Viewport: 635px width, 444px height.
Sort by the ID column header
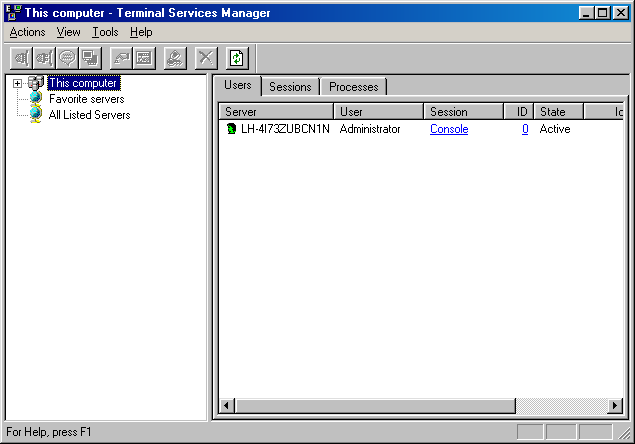coord(519,111)
